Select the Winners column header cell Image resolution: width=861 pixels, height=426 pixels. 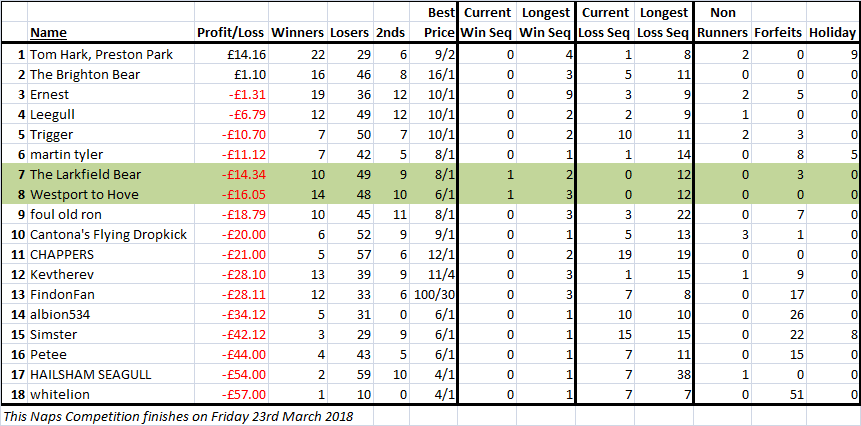(x=298, y=33)
